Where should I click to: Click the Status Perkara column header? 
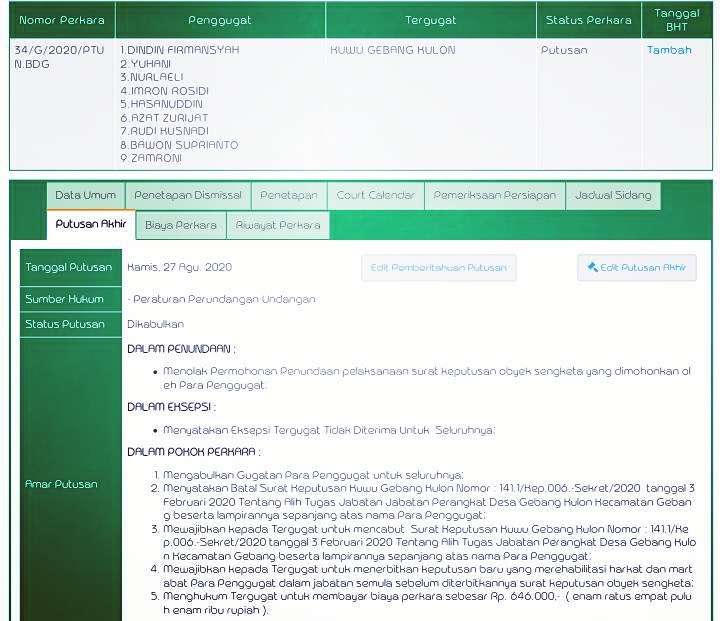588,20
